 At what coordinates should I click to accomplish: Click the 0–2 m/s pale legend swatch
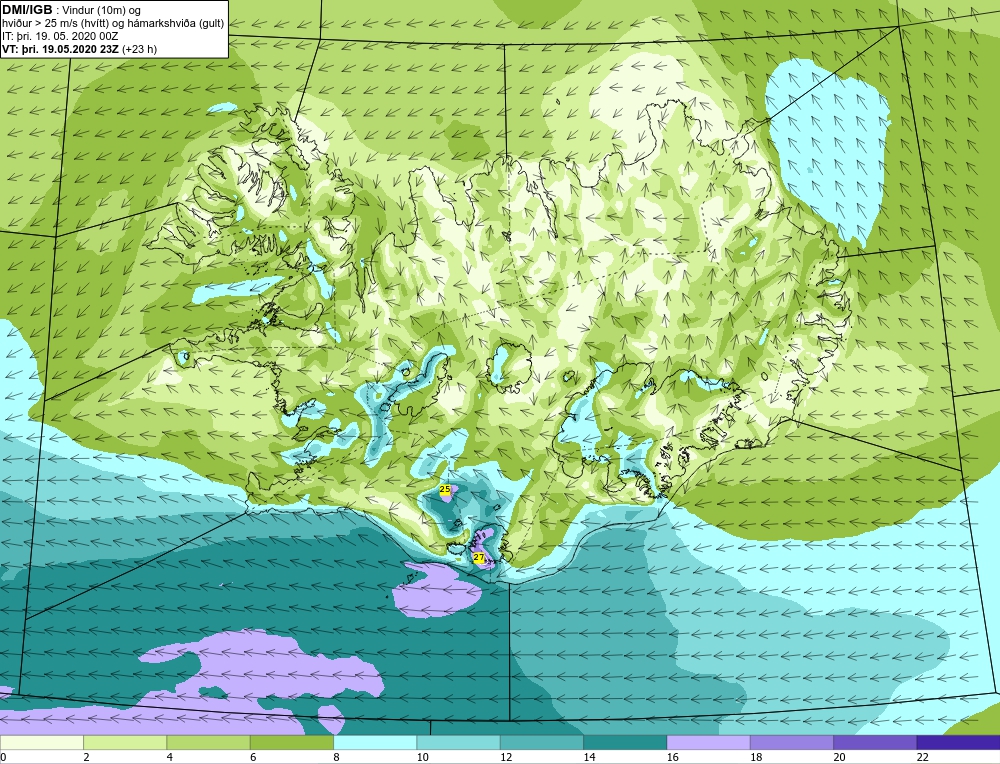pyautogui.click(x=41, y=742)
